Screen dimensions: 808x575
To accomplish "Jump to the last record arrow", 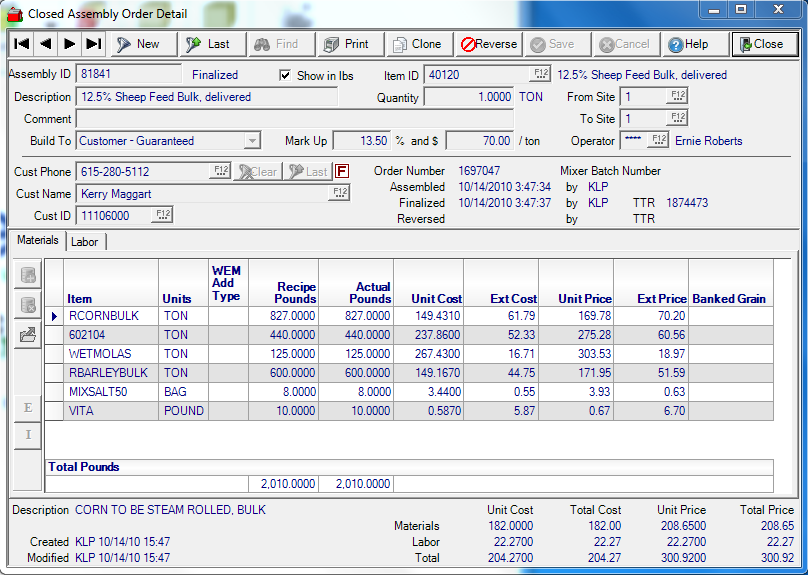I will tap(93, 44).
